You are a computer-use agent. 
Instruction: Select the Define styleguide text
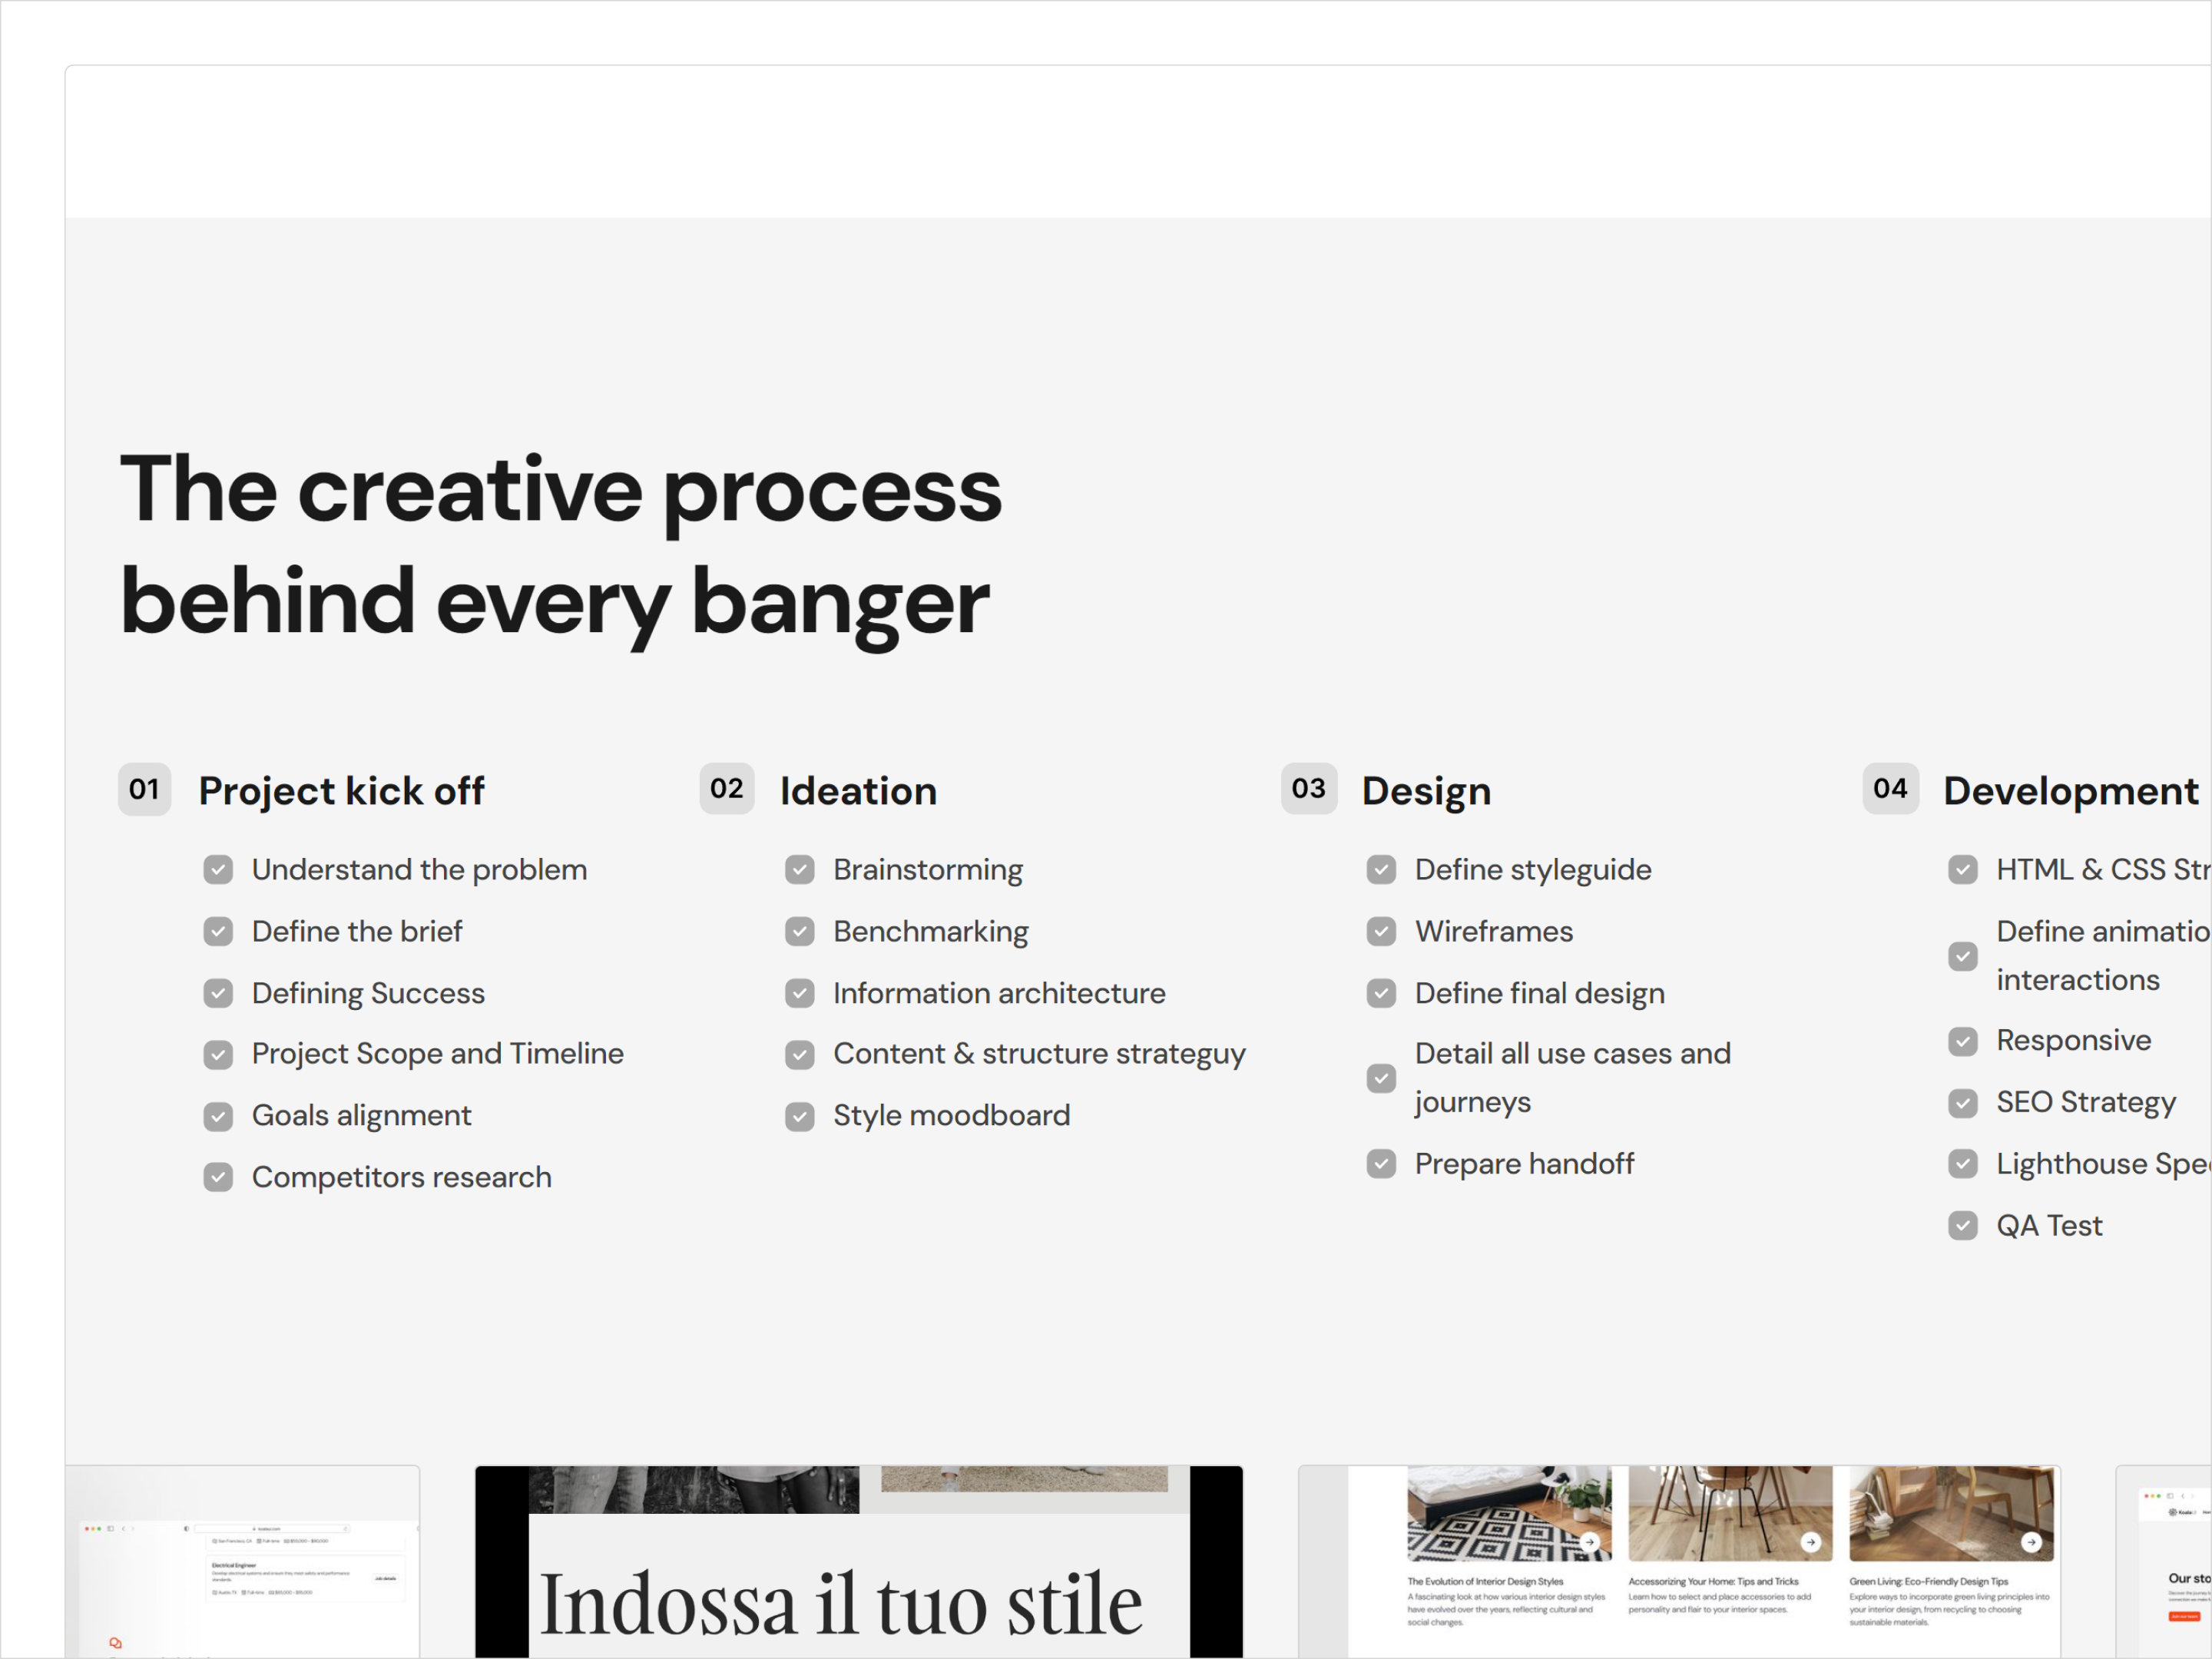[x=1533, y=870]
